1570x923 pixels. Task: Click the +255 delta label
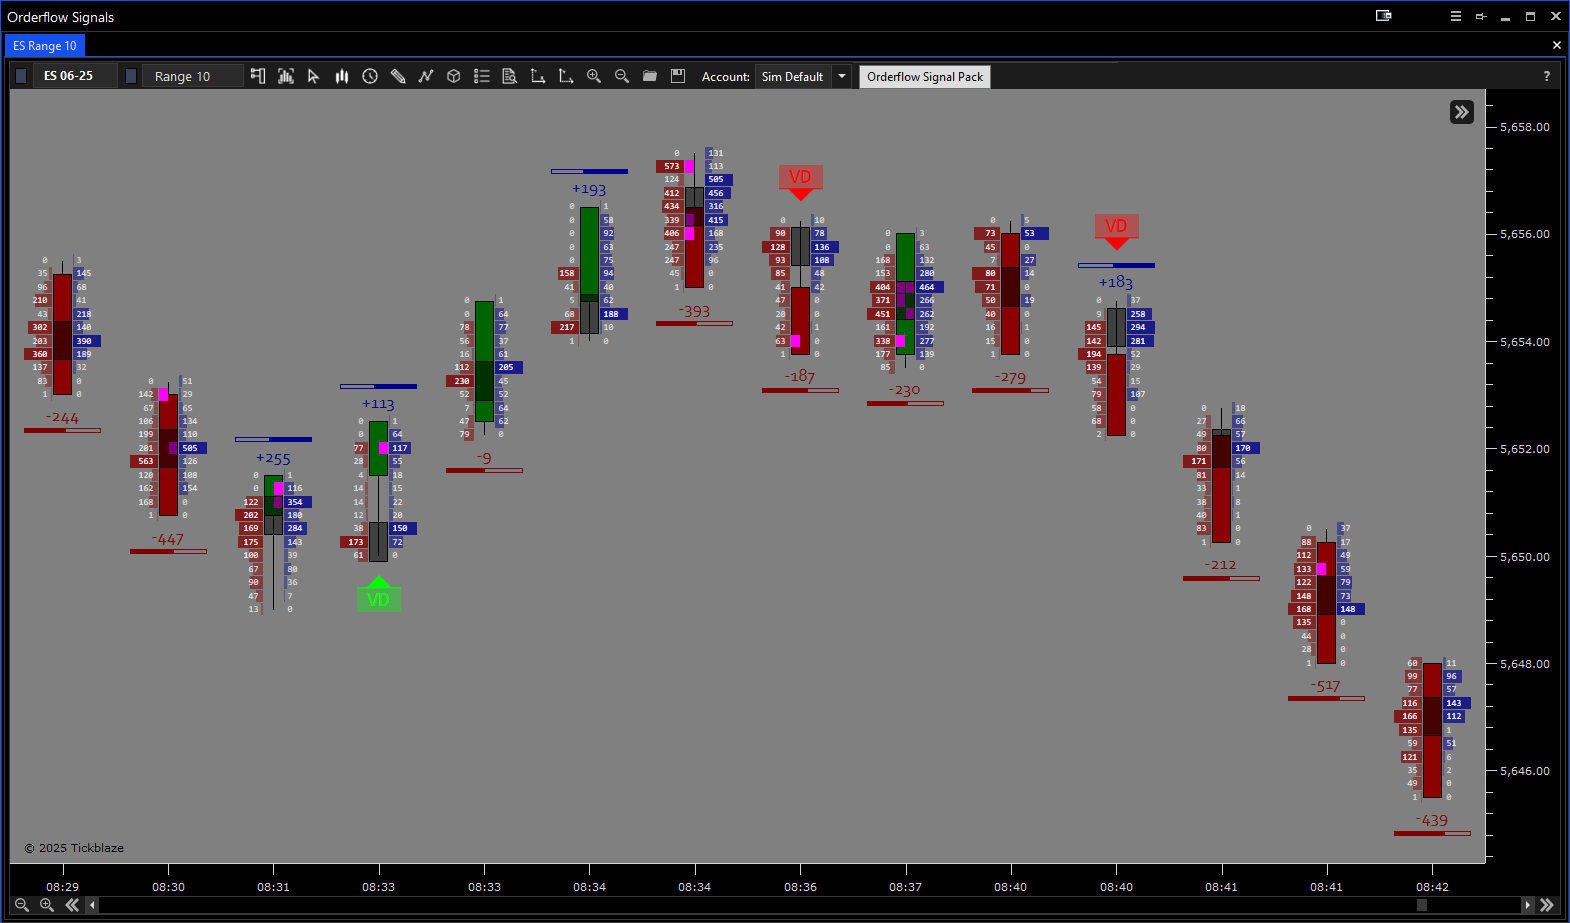(x=273, y=459)
